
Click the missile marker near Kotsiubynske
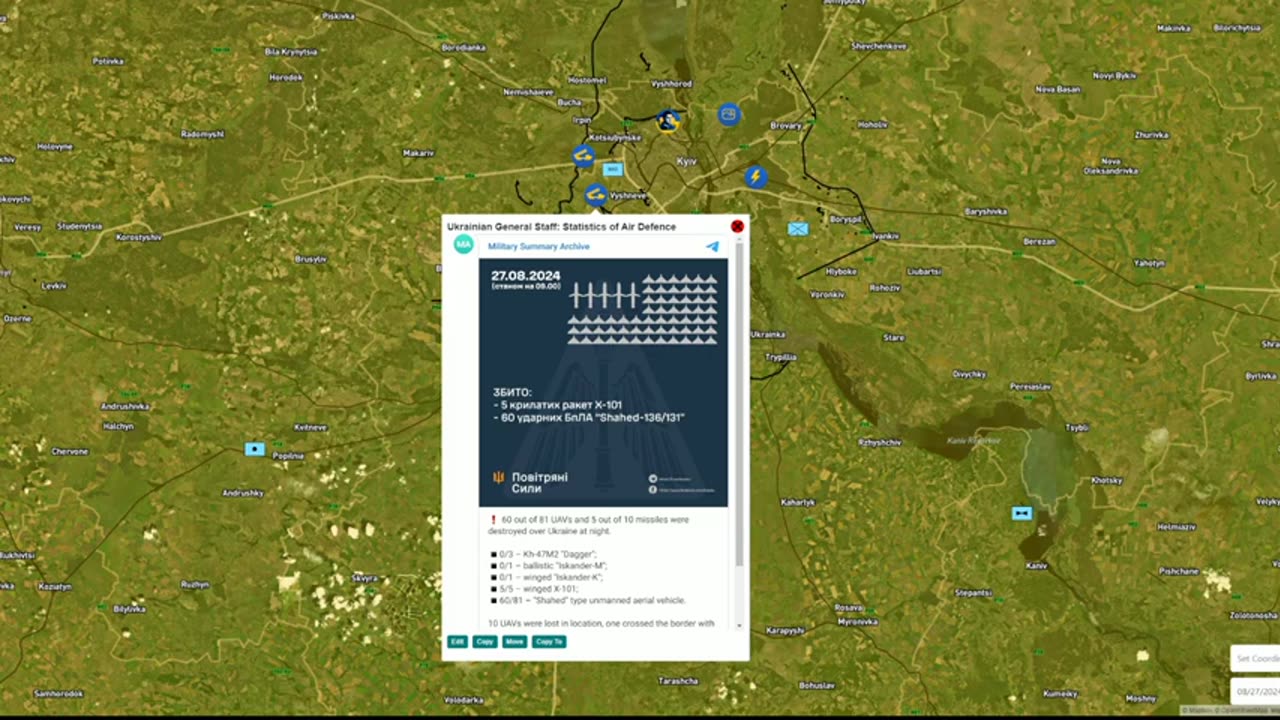pos(584,156)
